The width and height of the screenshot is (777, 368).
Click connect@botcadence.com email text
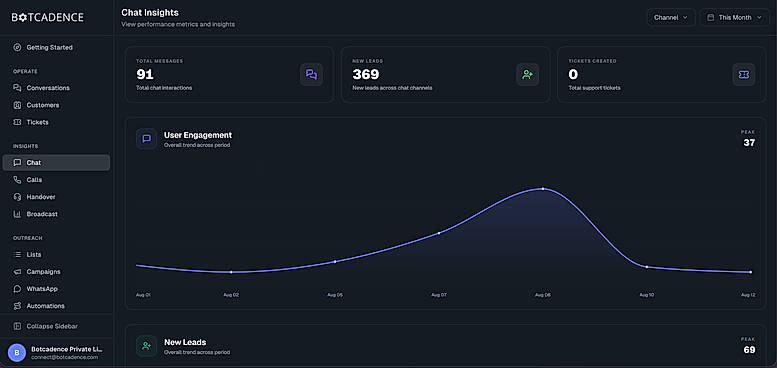pyautogui.click(x=64, y=357)
